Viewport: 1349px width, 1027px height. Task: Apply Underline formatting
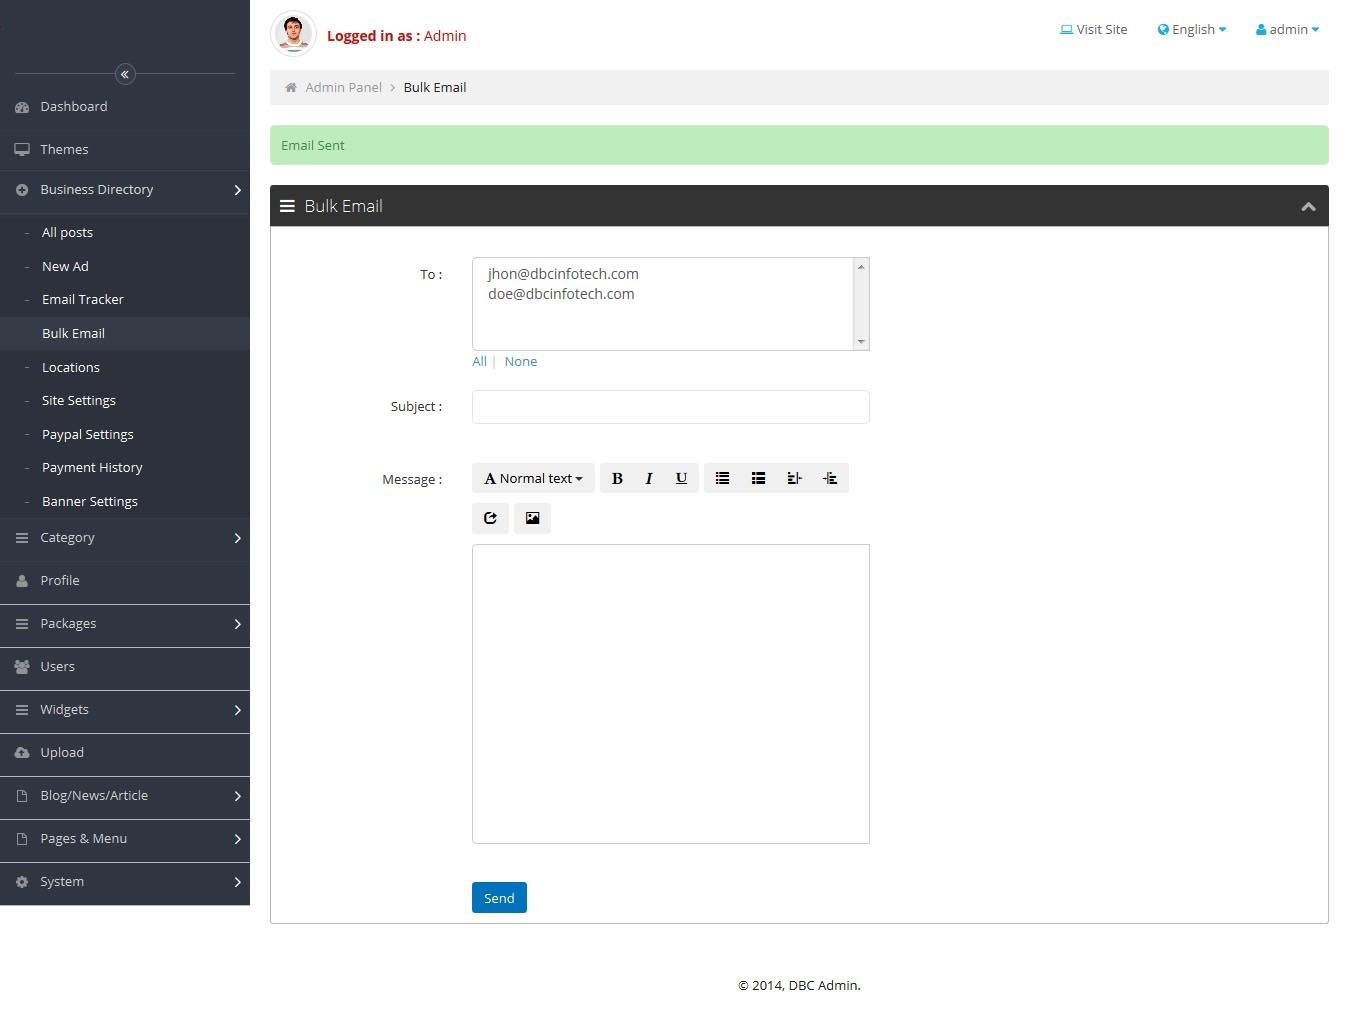[x=681, y=478]
